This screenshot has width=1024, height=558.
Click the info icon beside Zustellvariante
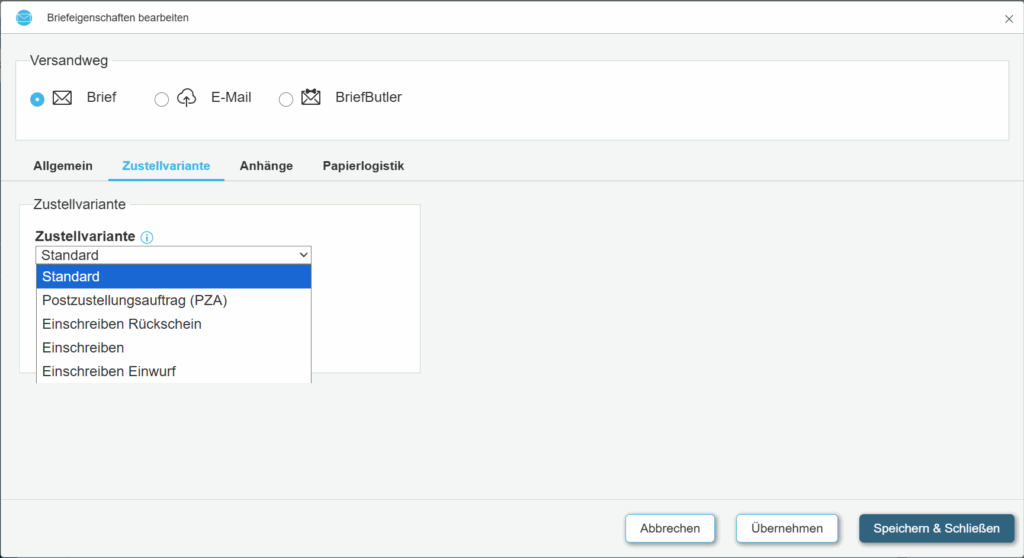pos(147,237)
